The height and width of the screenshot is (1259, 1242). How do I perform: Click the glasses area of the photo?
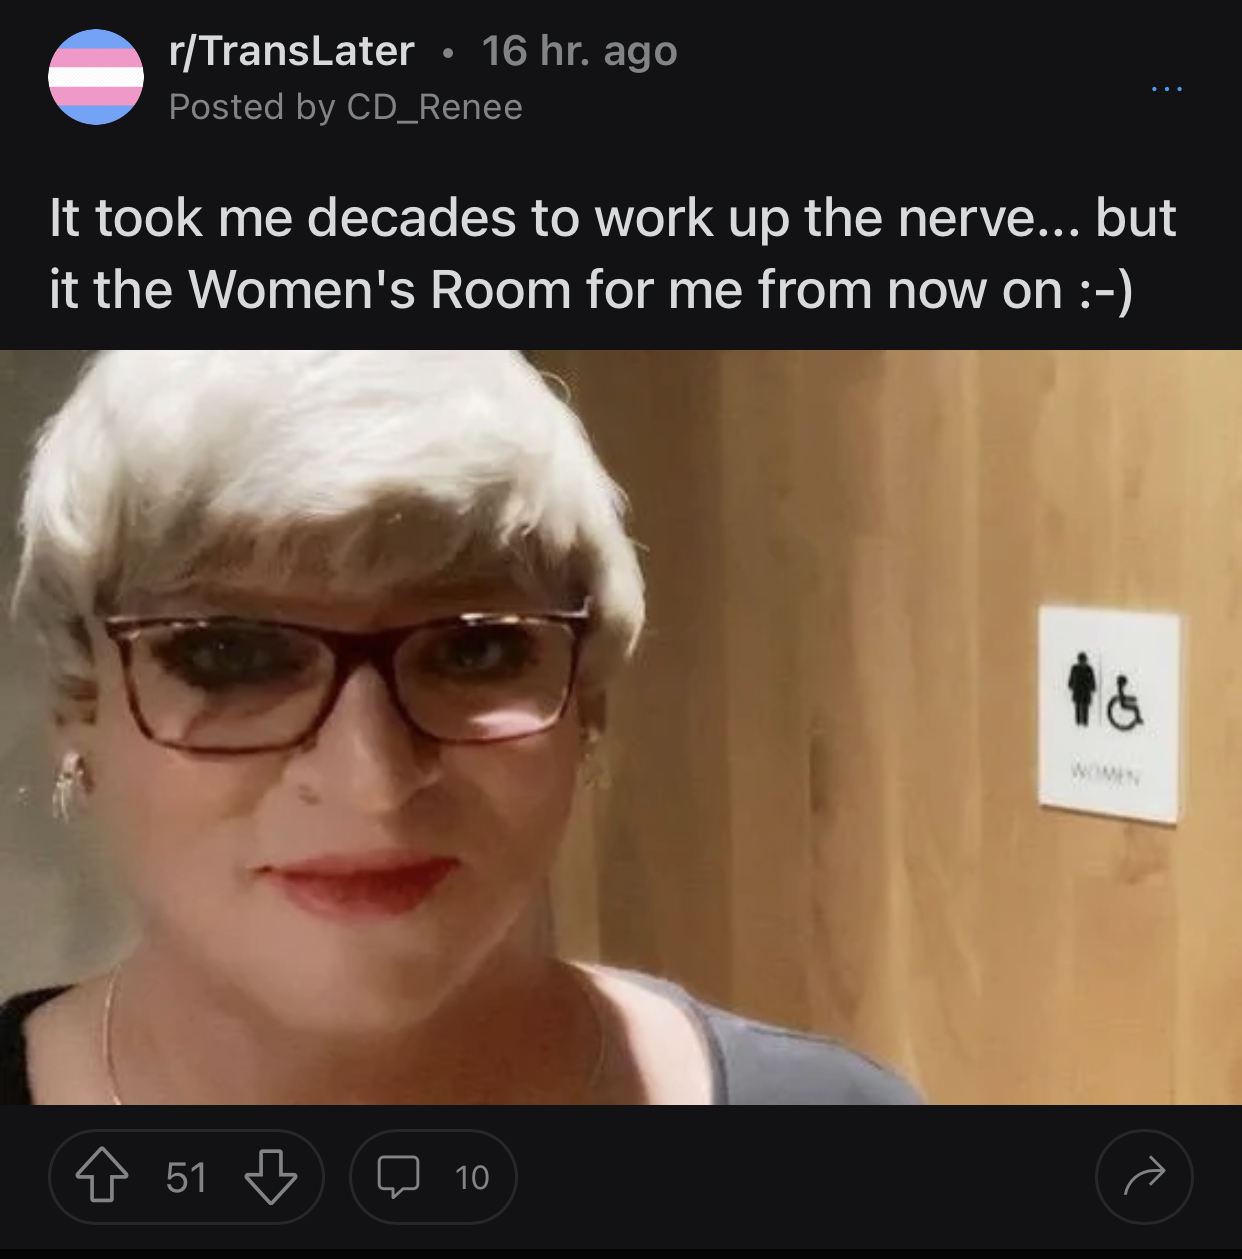point(345,670)
